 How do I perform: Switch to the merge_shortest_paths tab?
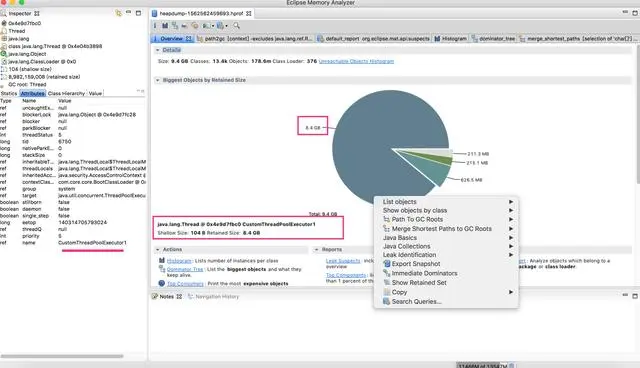coord(578,38)
